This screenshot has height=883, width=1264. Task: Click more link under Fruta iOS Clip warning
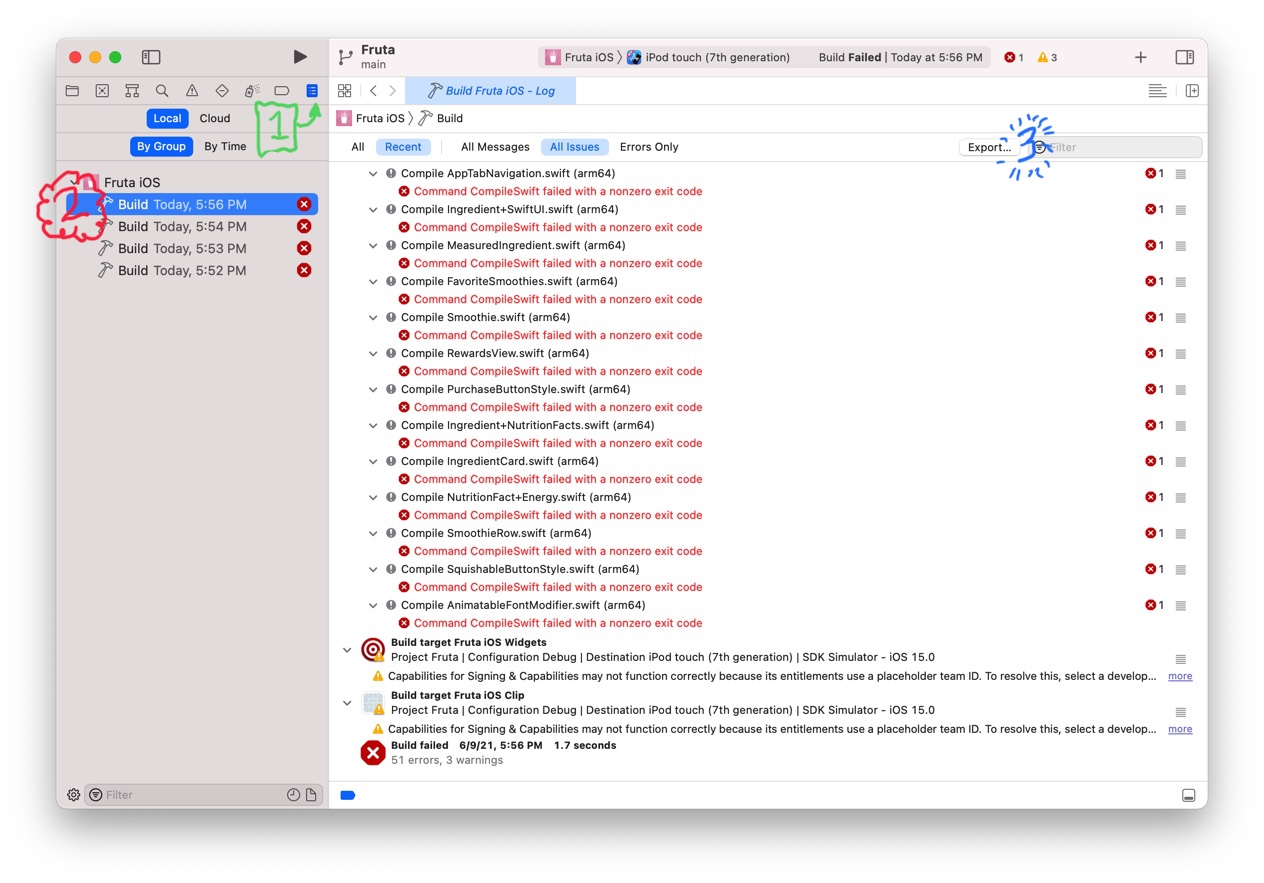click(1180, 729)
